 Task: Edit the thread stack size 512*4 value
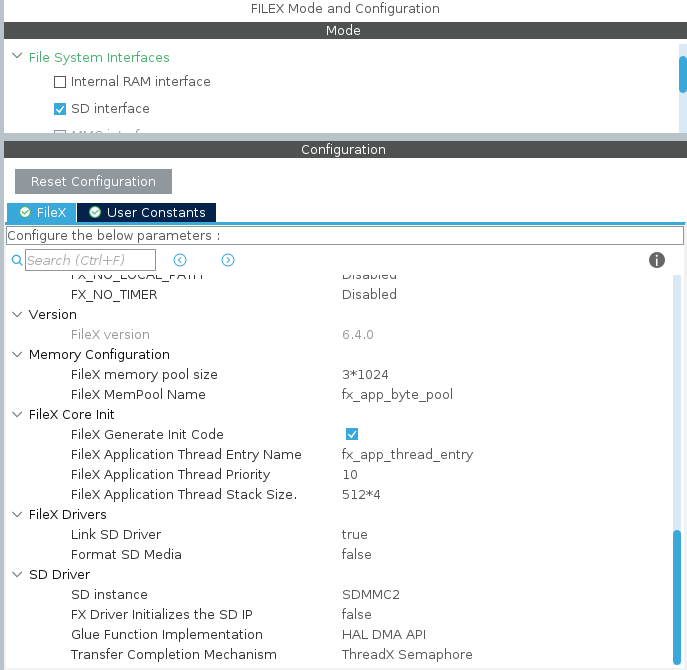[x=361, y=495]
